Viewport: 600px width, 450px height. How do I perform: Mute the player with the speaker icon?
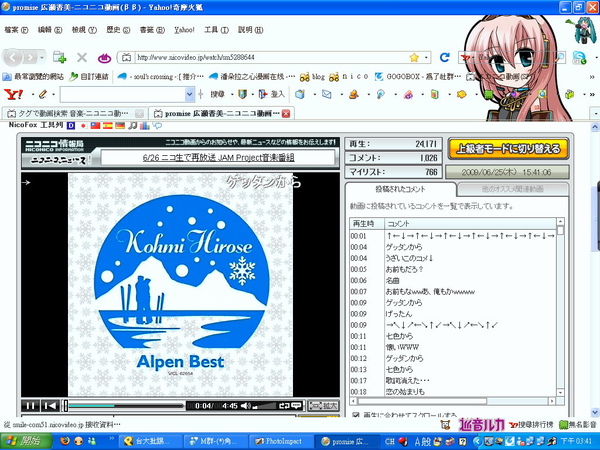coord(246,406)
